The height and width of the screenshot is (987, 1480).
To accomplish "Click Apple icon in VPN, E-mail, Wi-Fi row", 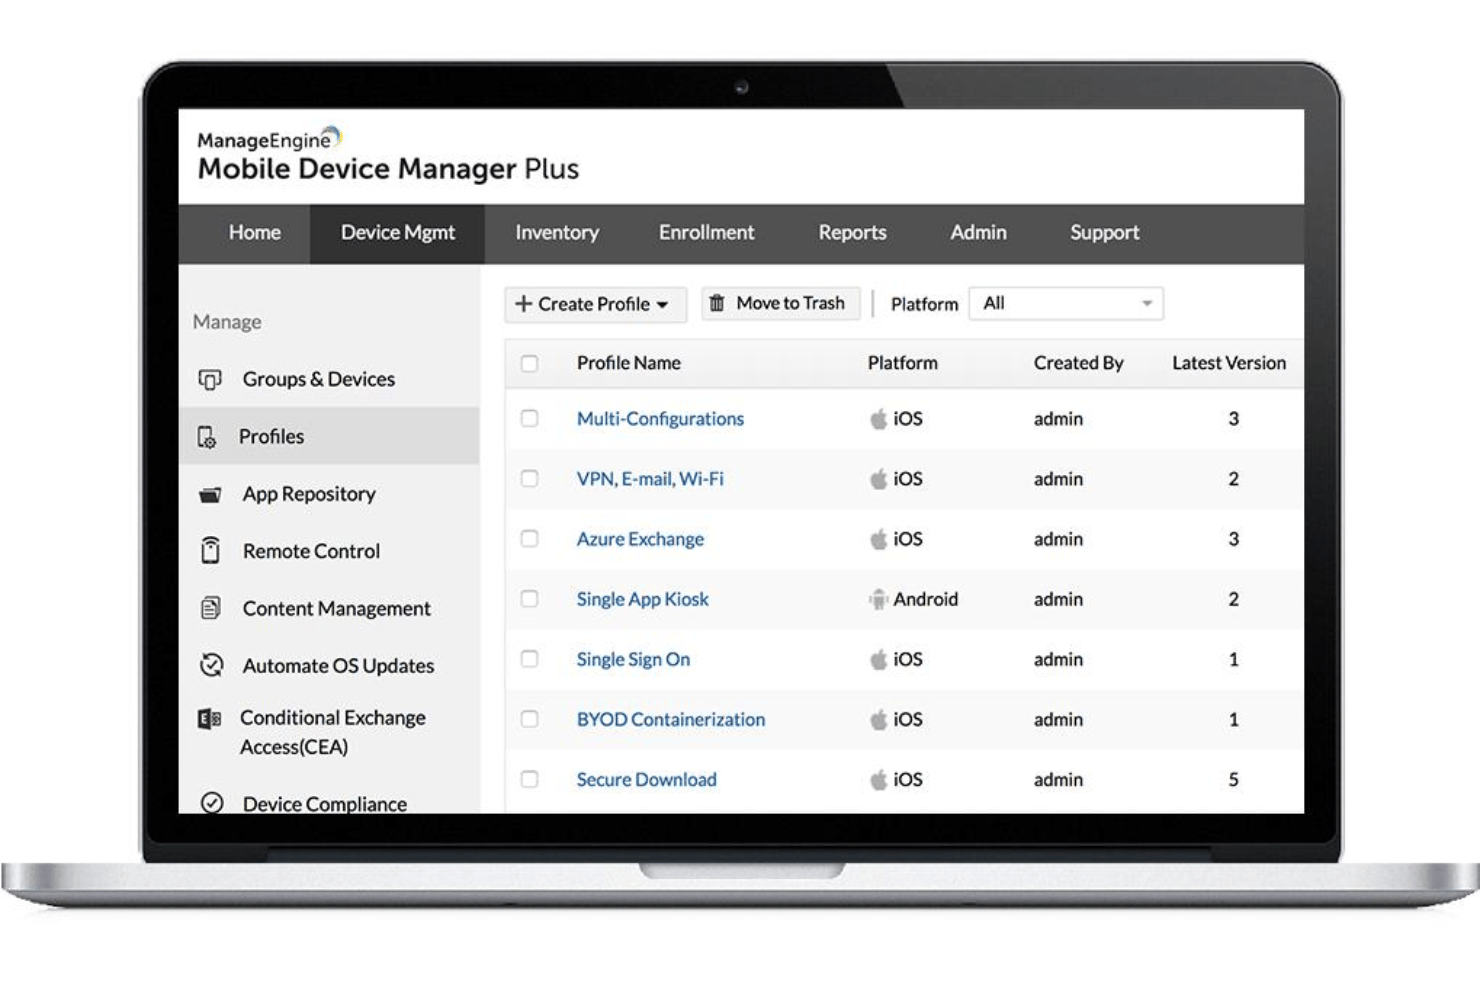I will 878,479.
